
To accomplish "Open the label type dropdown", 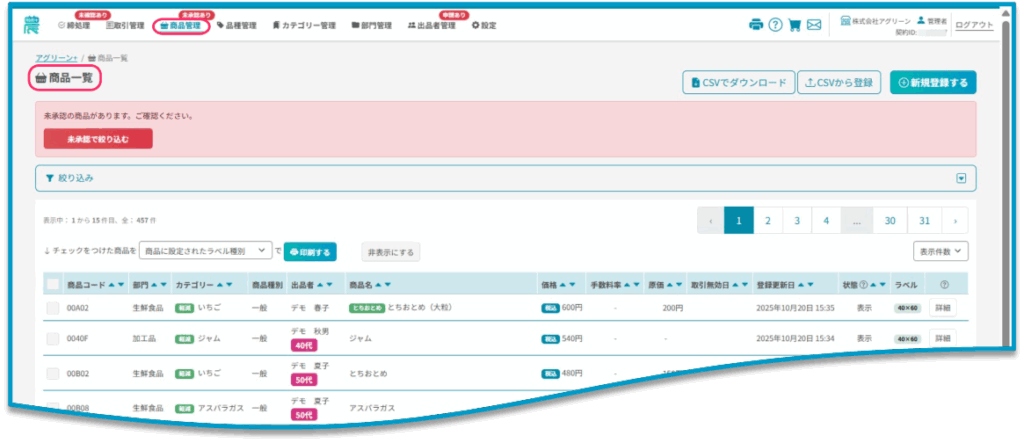I will pos(204,251).
